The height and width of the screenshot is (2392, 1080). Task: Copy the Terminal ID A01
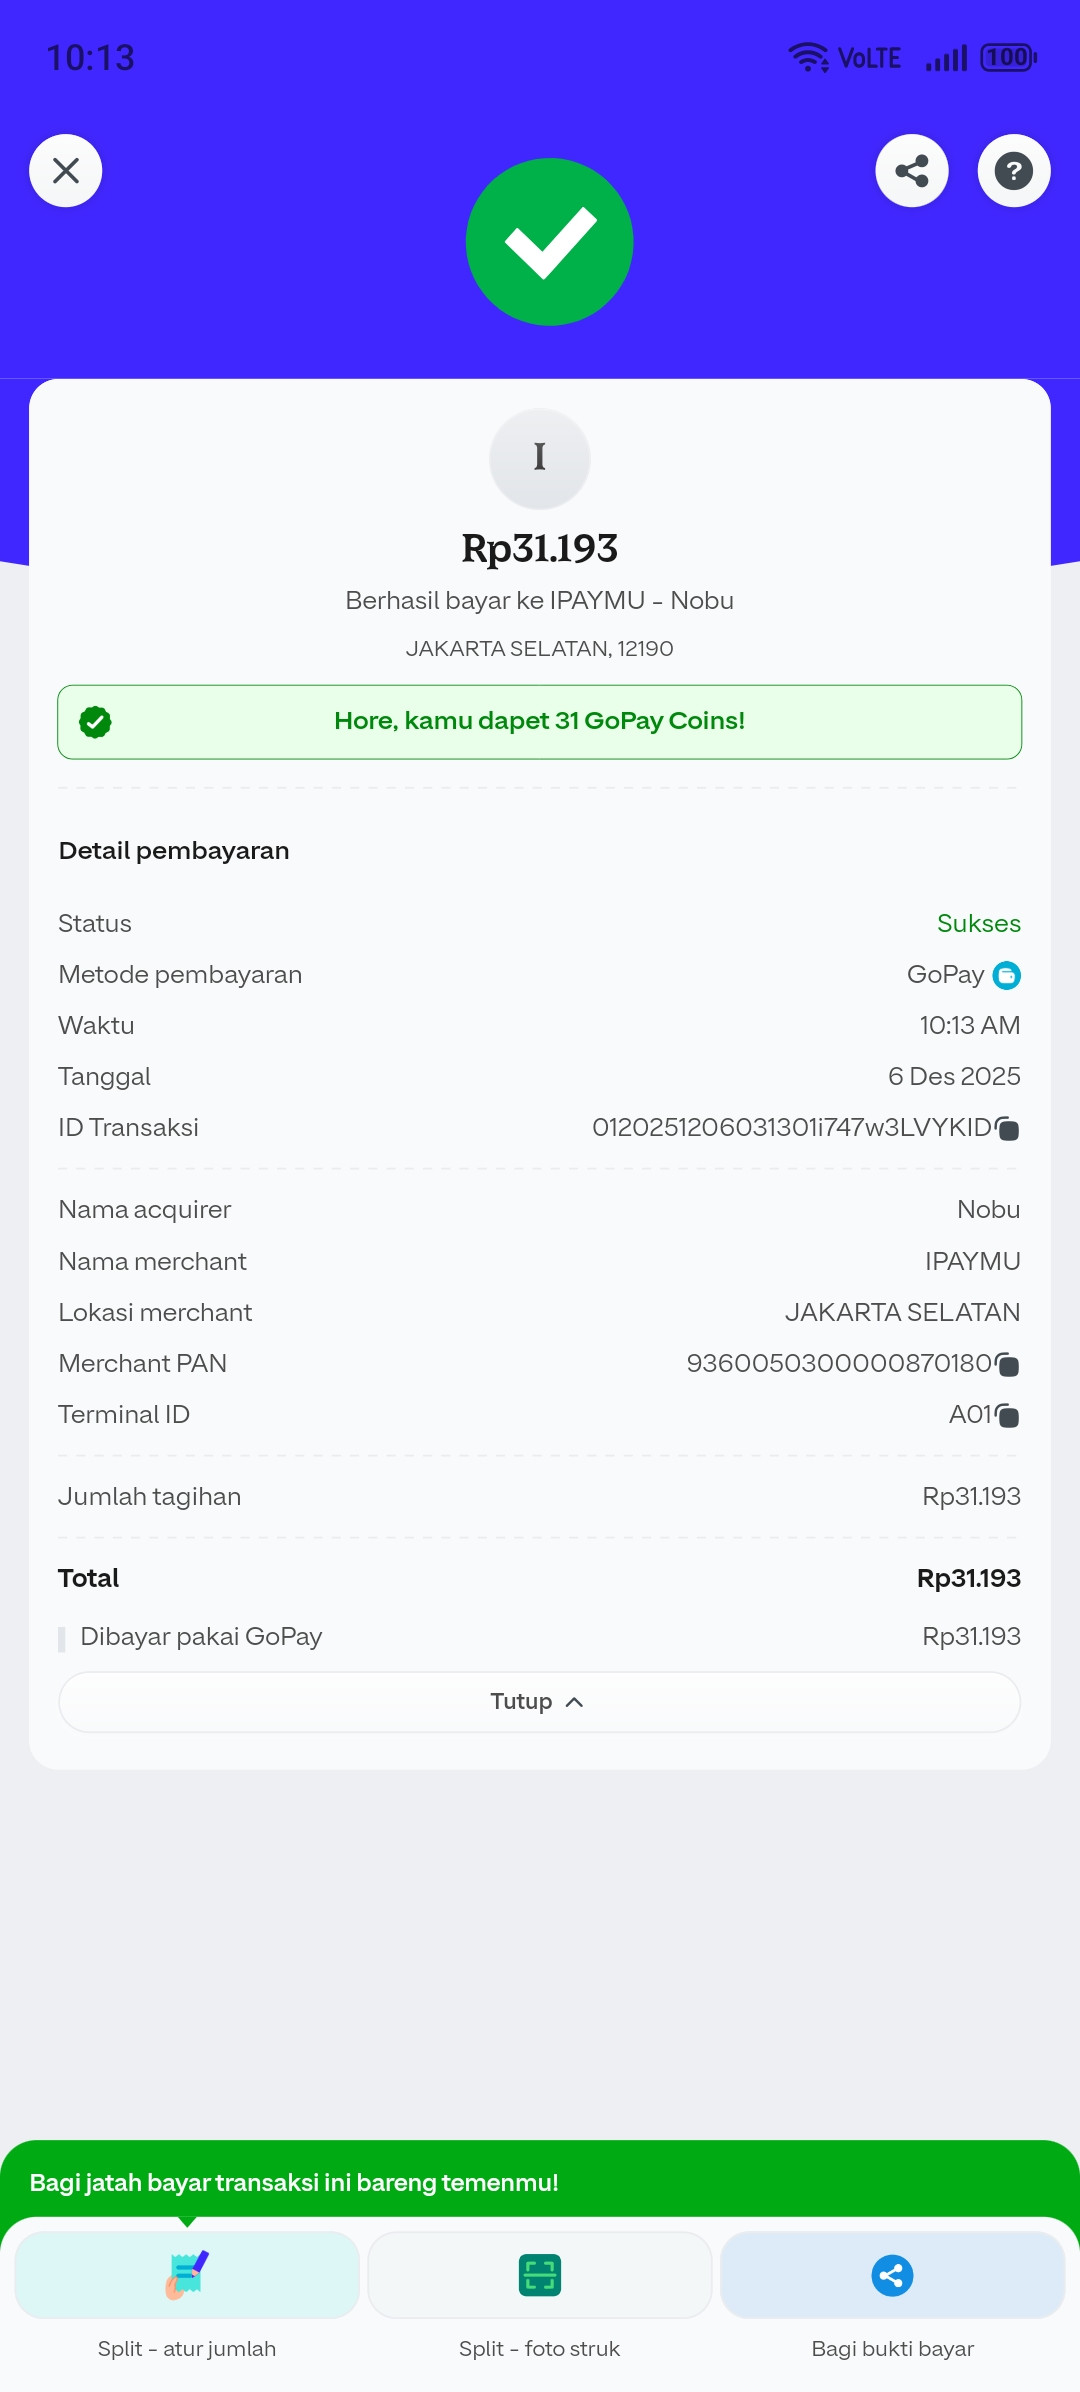1008,1416
